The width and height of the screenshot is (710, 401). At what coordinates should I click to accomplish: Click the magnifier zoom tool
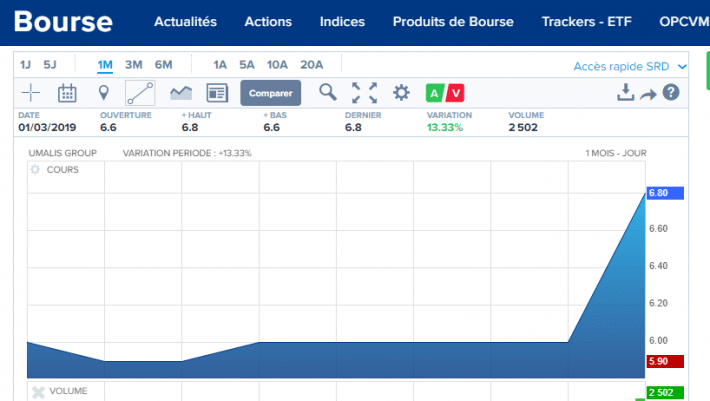(328, 92)
